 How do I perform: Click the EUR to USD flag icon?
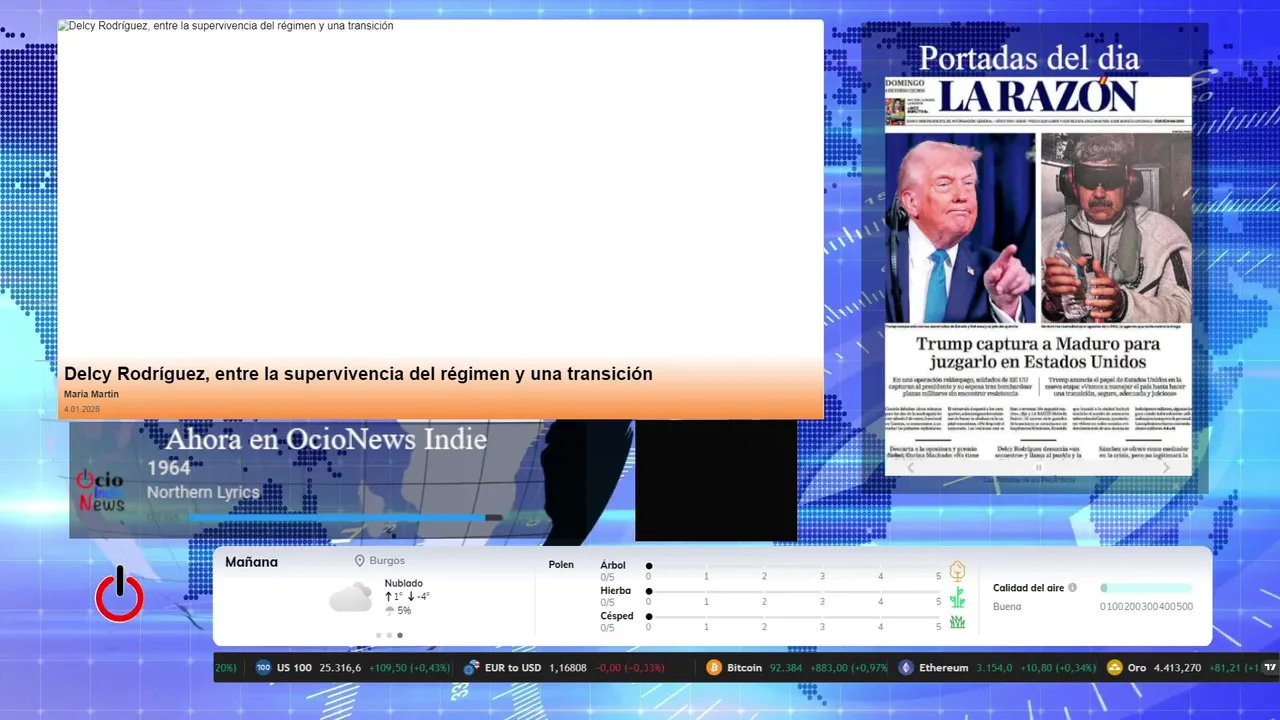[471, 667]
